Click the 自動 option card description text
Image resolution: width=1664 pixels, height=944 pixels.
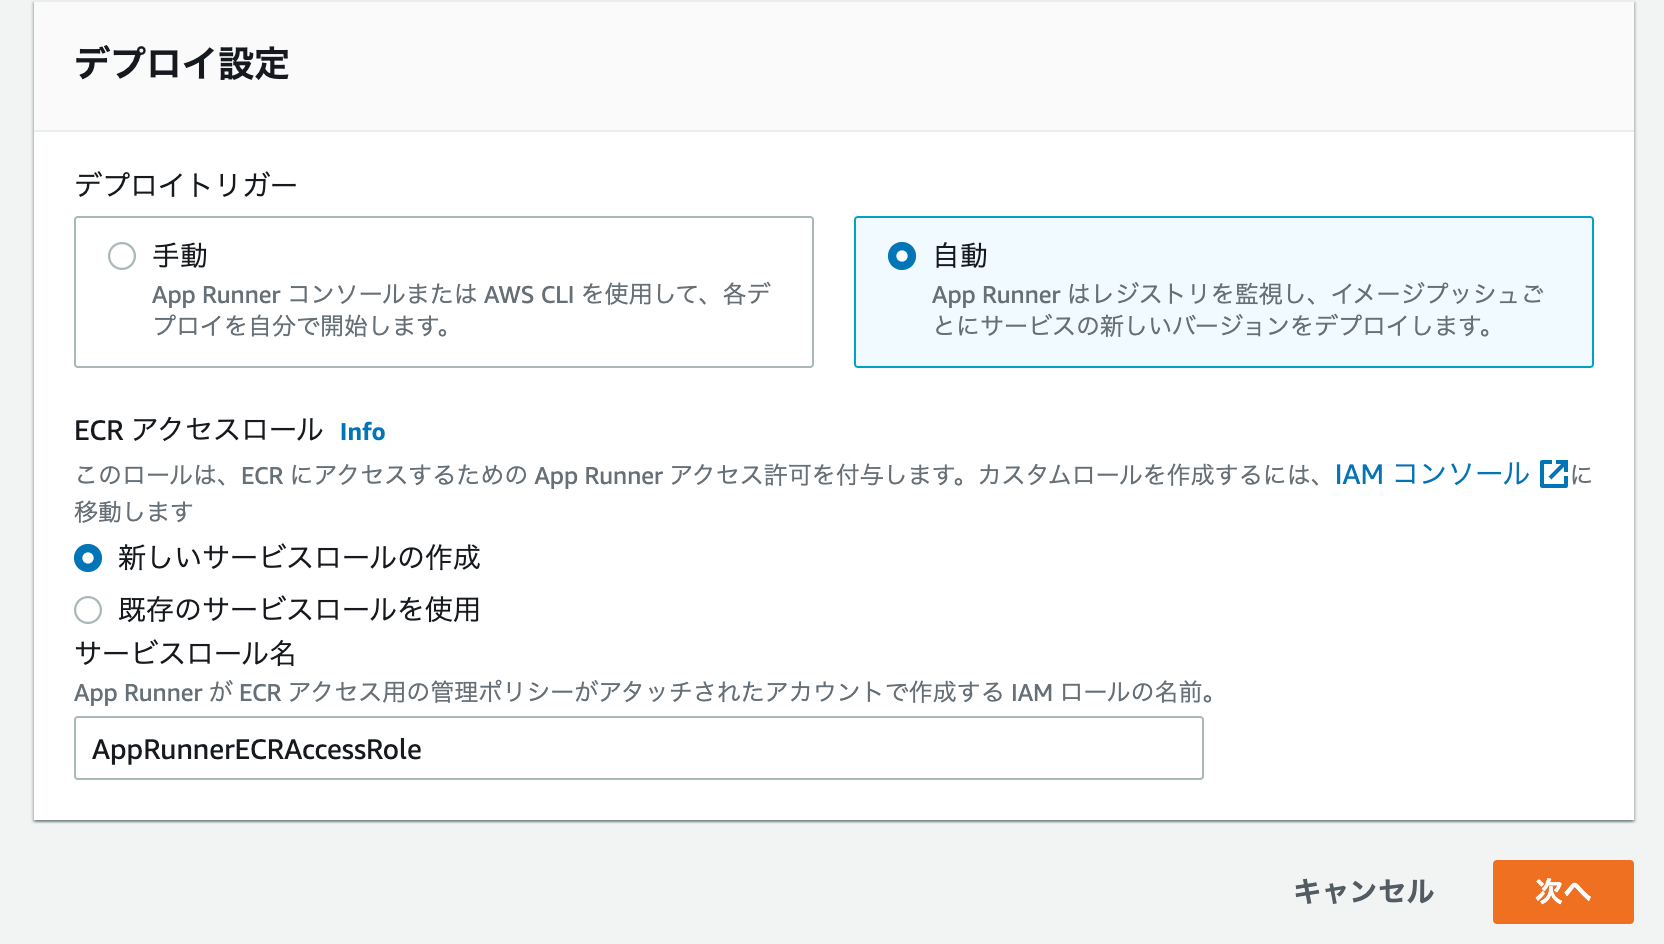click(x=1238, y=310)
